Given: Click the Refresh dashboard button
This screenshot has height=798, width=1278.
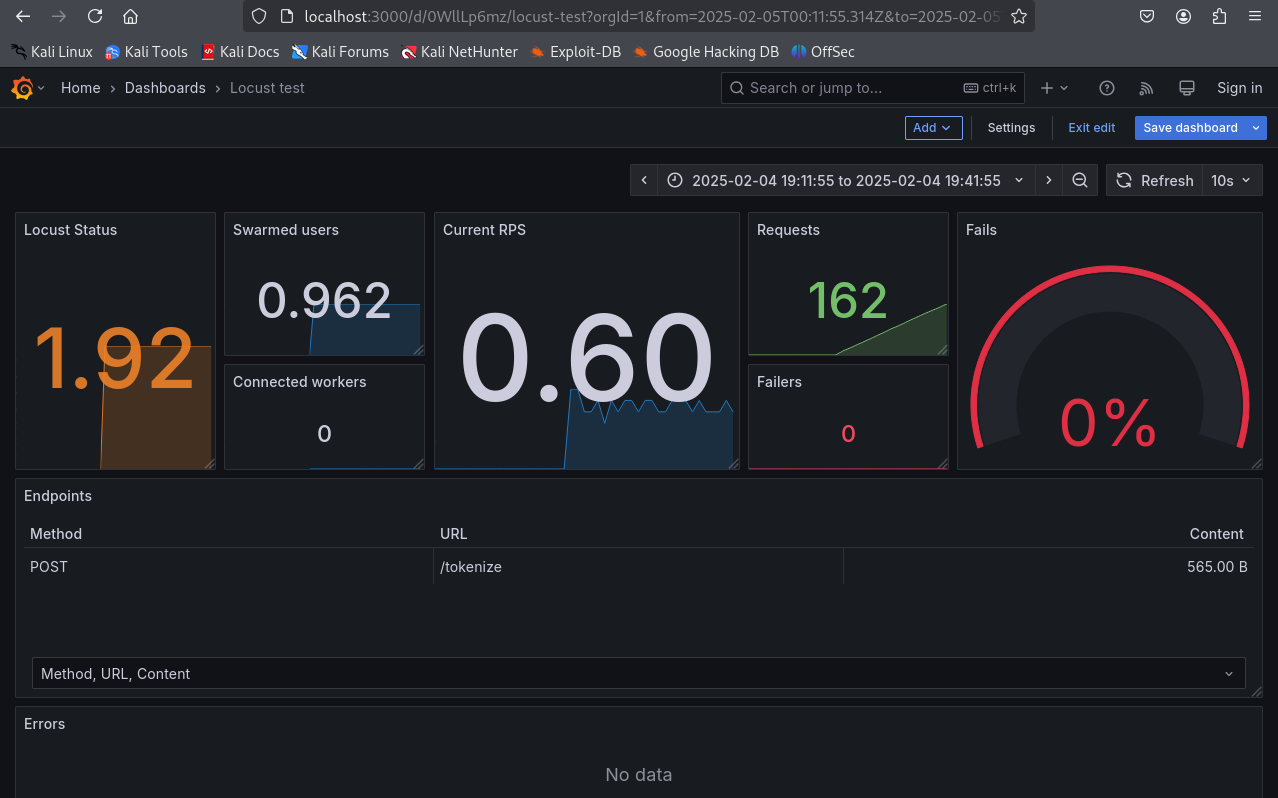Looking at the screenshot, I should pos(1154,180).
